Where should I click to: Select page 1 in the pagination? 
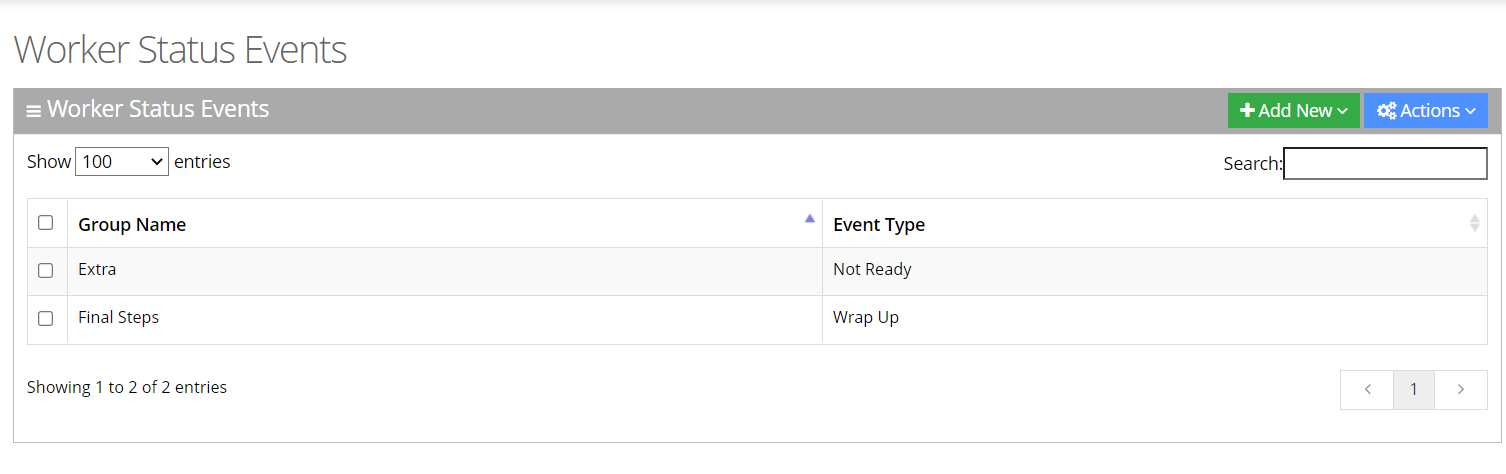click(x=1414, y=390)
